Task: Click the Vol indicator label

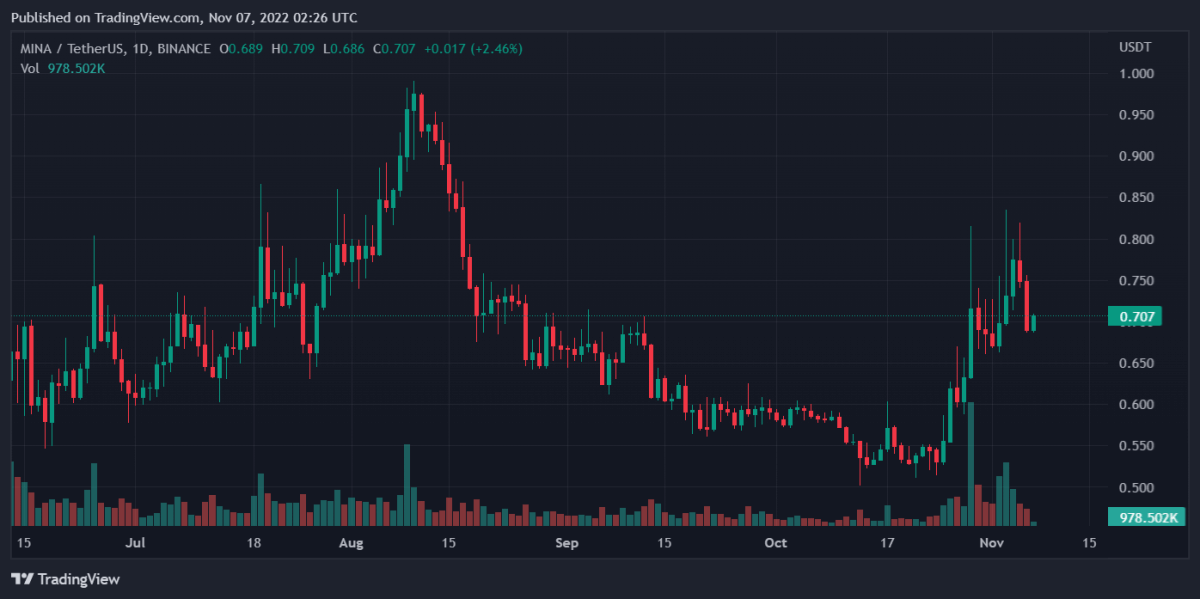Action: (x=29, y=67)
